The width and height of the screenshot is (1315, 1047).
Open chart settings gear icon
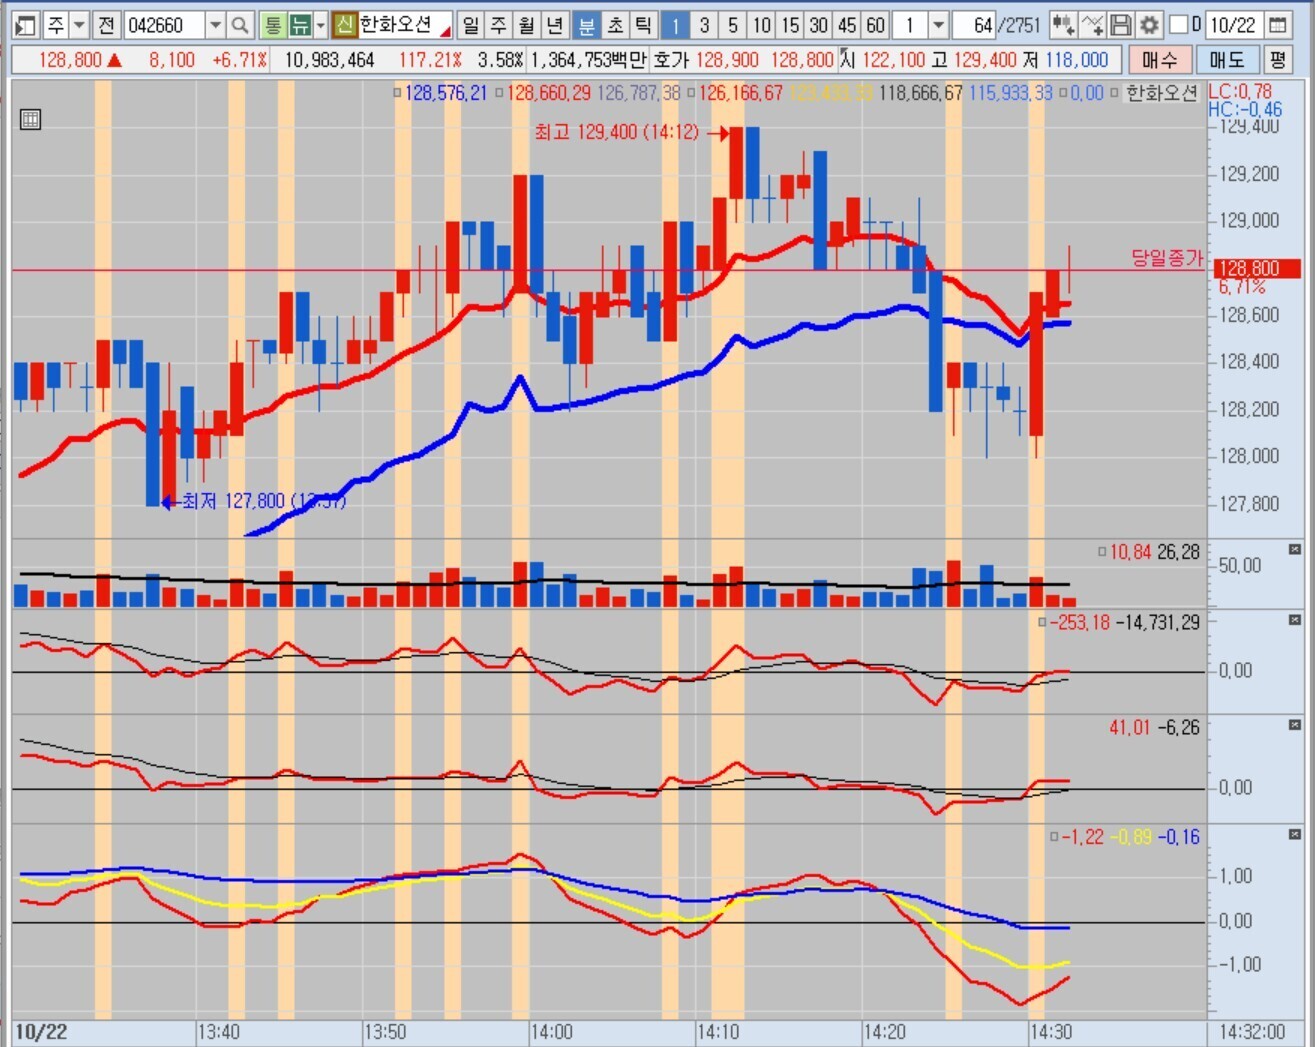[1149, 25]
